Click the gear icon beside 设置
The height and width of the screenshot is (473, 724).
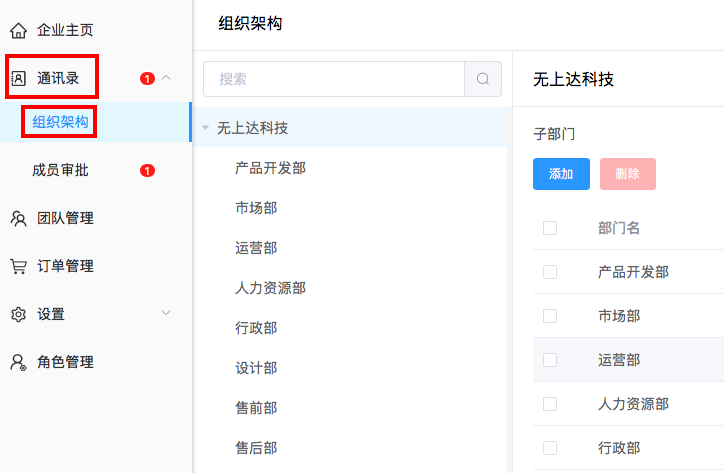point(18,314)
